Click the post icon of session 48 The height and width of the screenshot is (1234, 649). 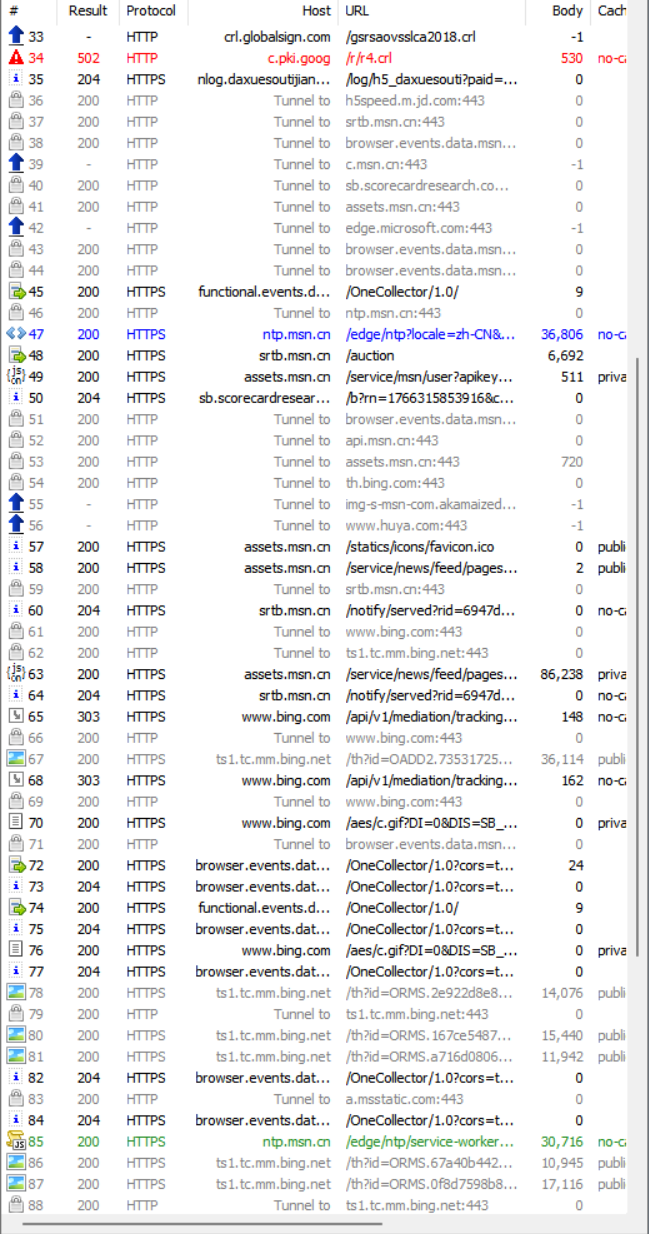[x=16, y=356]
